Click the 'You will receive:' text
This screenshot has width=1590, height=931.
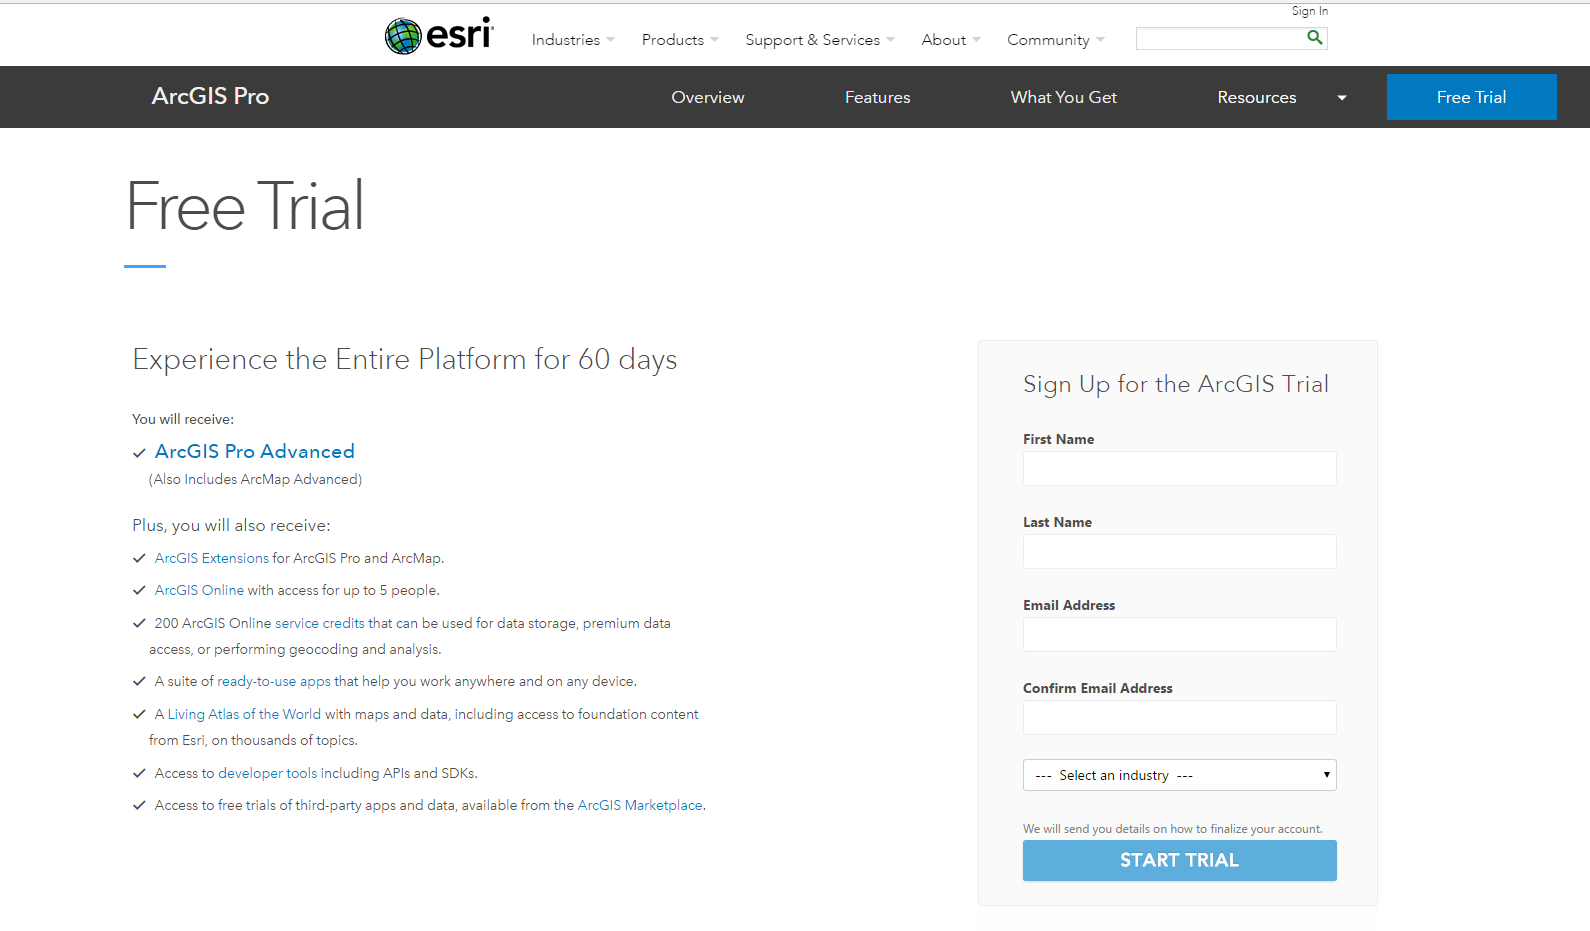[183, 419]
